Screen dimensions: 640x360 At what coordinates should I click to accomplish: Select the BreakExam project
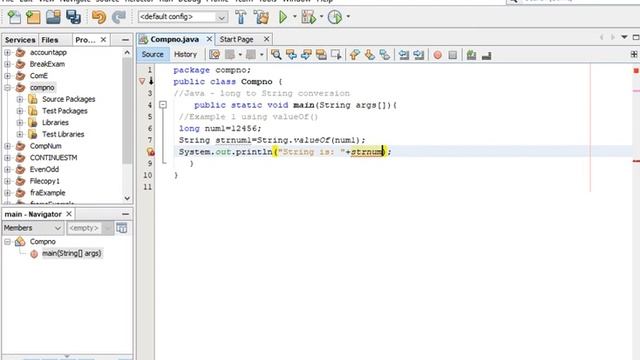[x=47, y=64]
